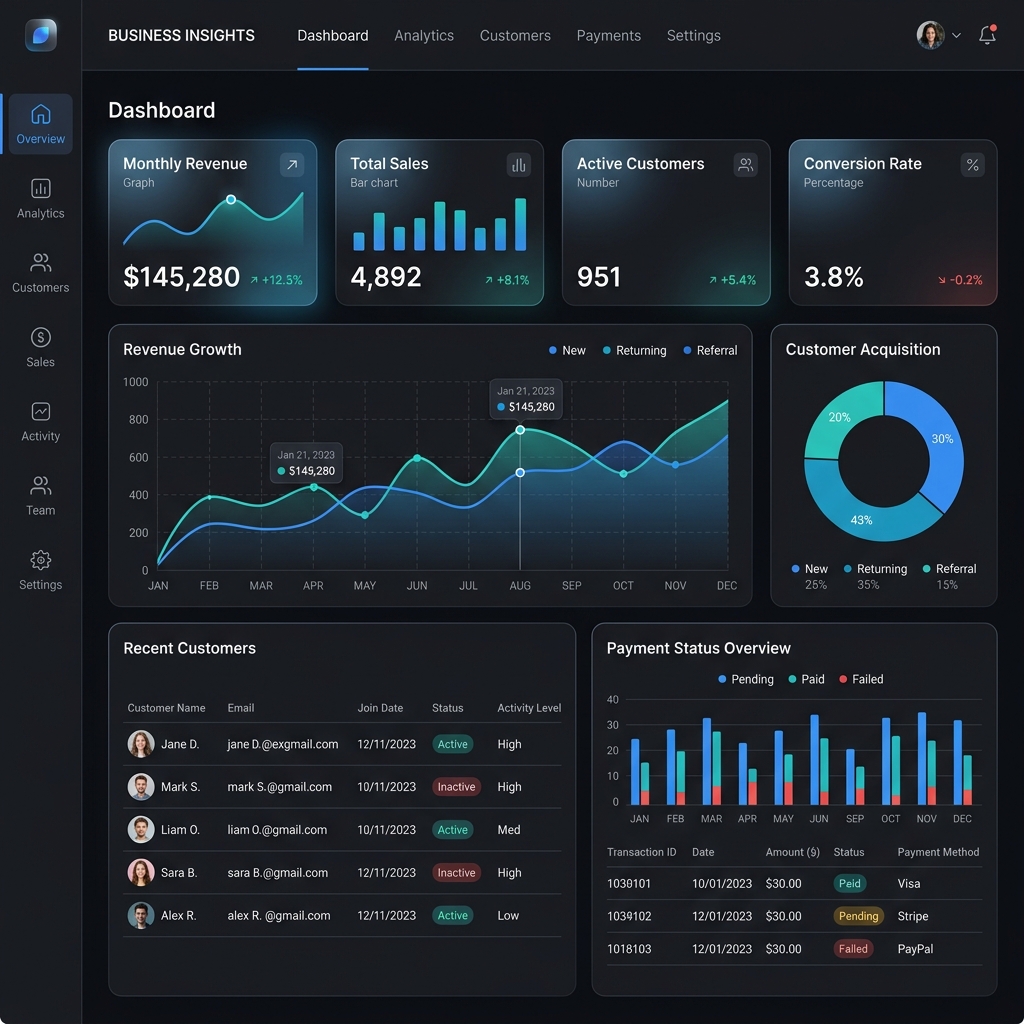Click Alex R.'s avatar
This screenshot has width=1024, height=1024.
point(140,916)
